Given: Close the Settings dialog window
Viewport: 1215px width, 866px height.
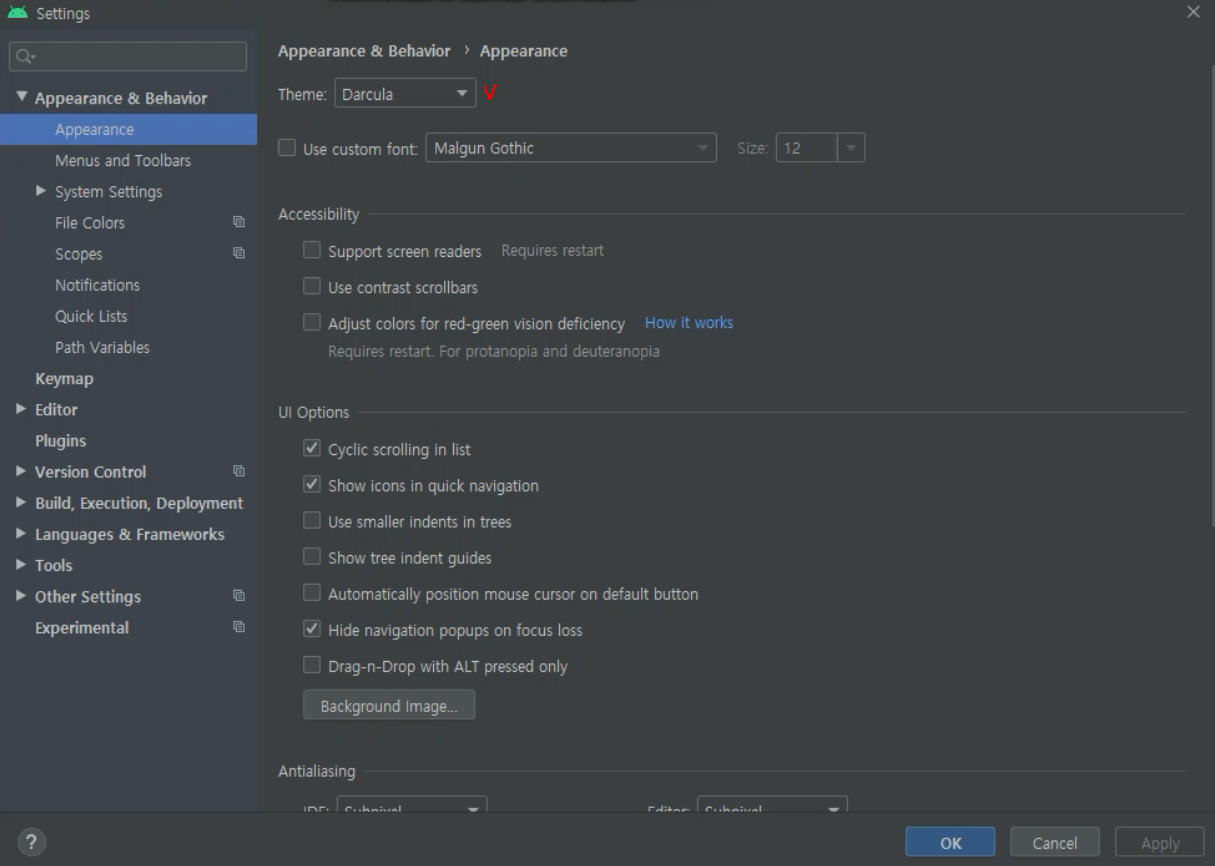Looking at the screenshot, I should (1193, 13).
